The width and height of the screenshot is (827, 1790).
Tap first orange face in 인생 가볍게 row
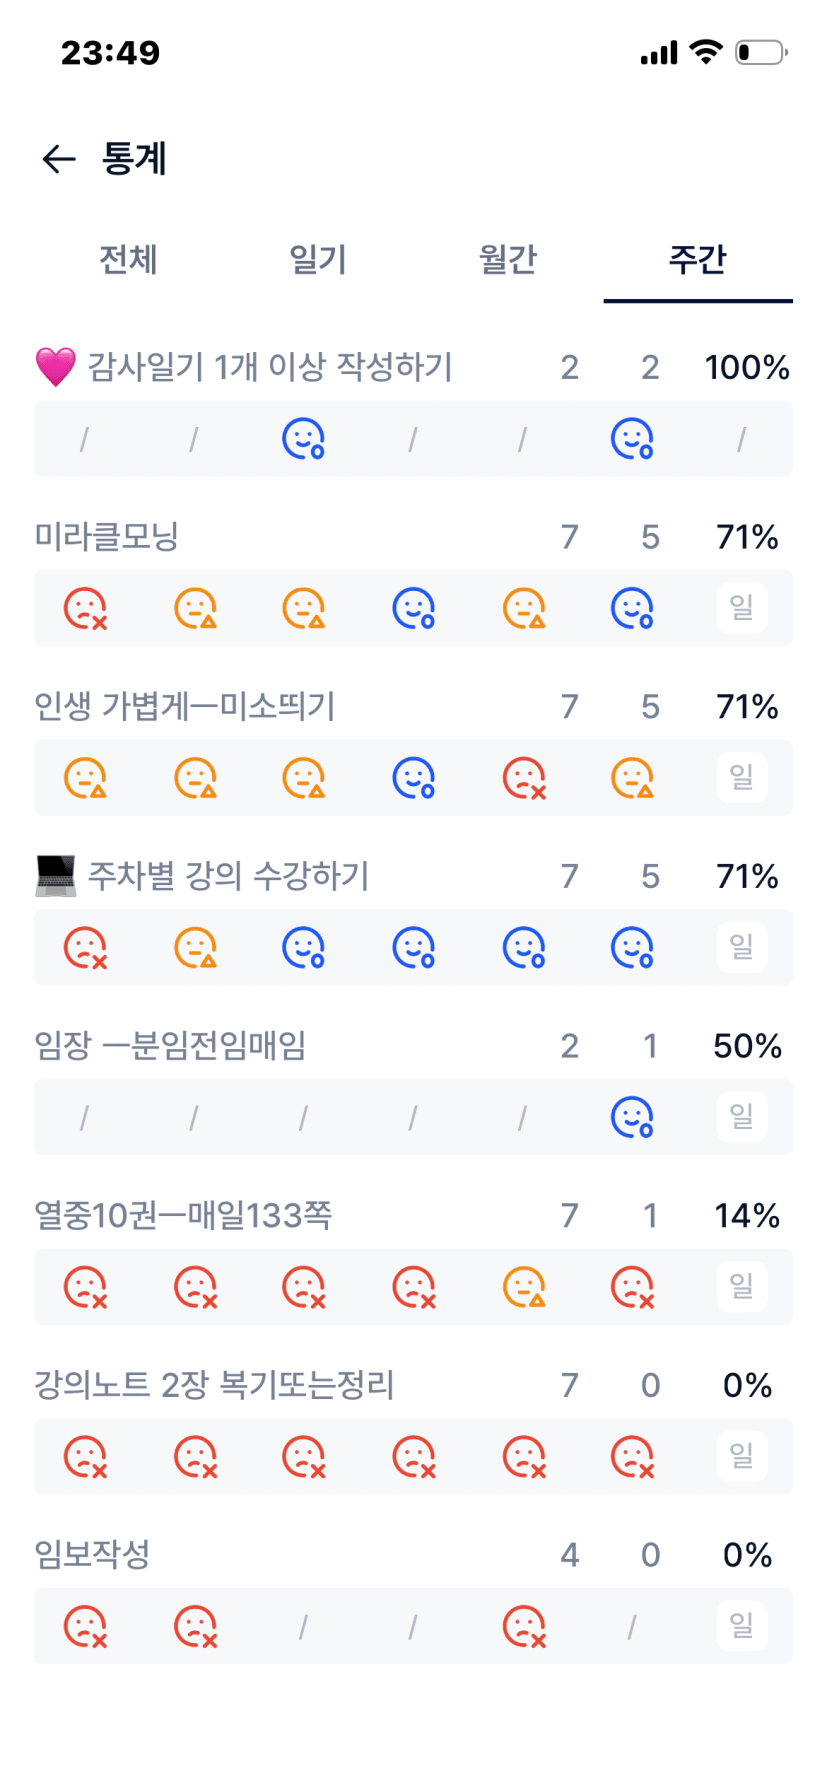coord(85,778)
